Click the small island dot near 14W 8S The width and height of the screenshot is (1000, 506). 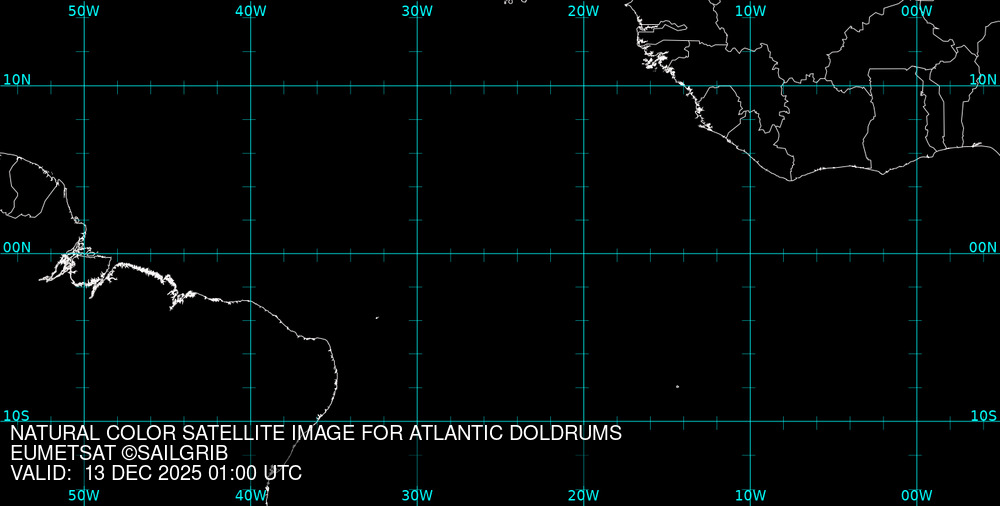[677, 386]
